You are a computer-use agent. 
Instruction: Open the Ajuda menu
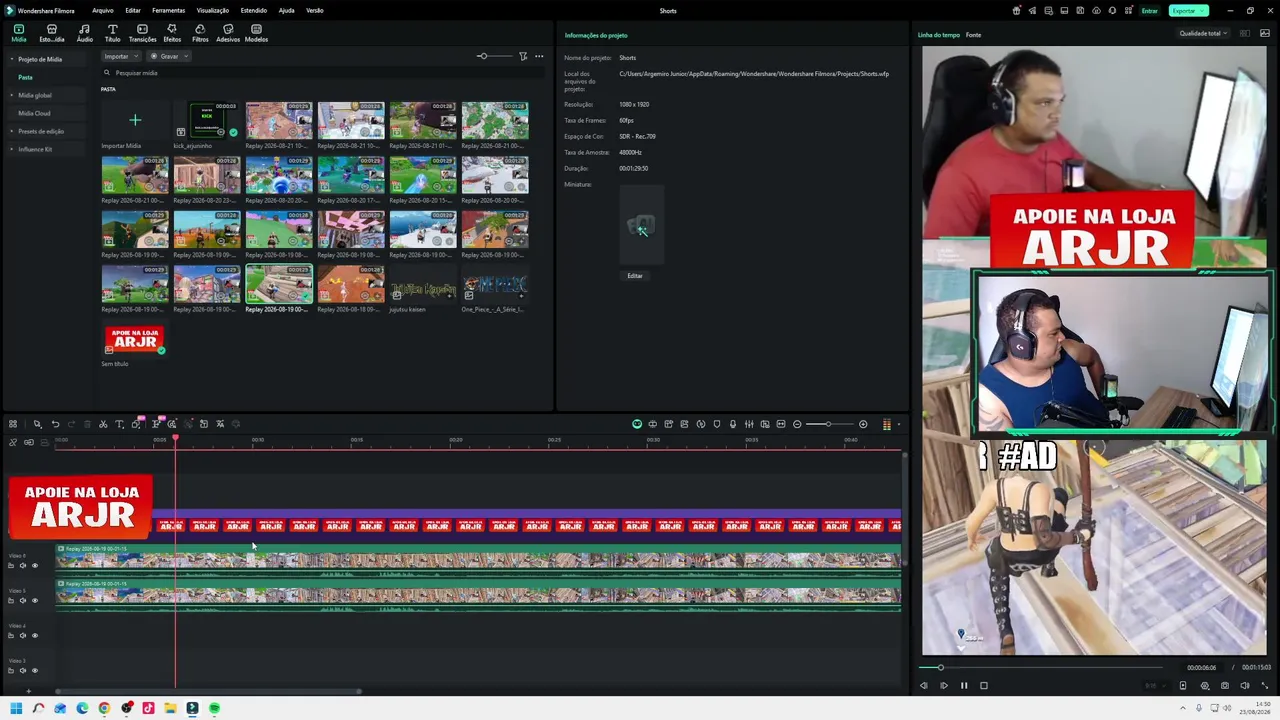[286, 11]
